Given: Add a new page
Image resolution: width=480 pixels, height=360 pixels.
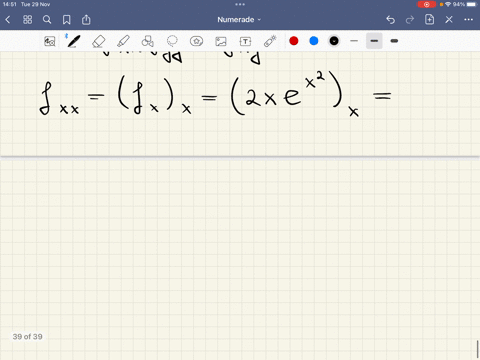Looking at the screenshot, I should pyautogui.click(x=429, y=20).
